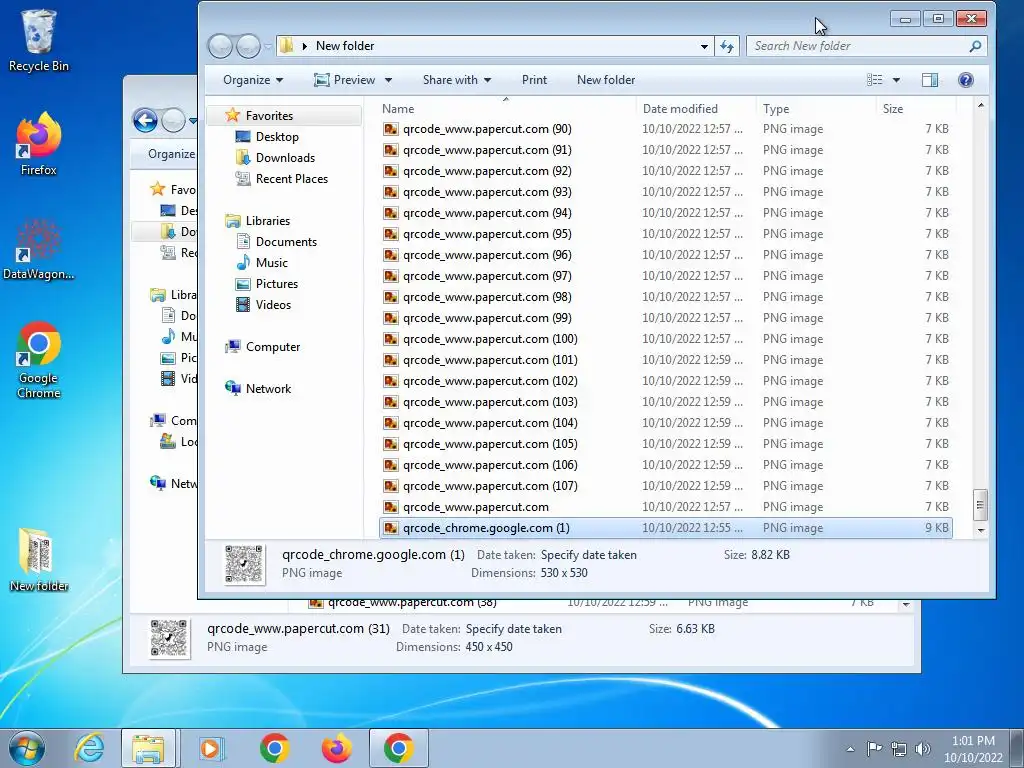Sort by Type column header
1024x768 pixels.
tap(816, 108)
